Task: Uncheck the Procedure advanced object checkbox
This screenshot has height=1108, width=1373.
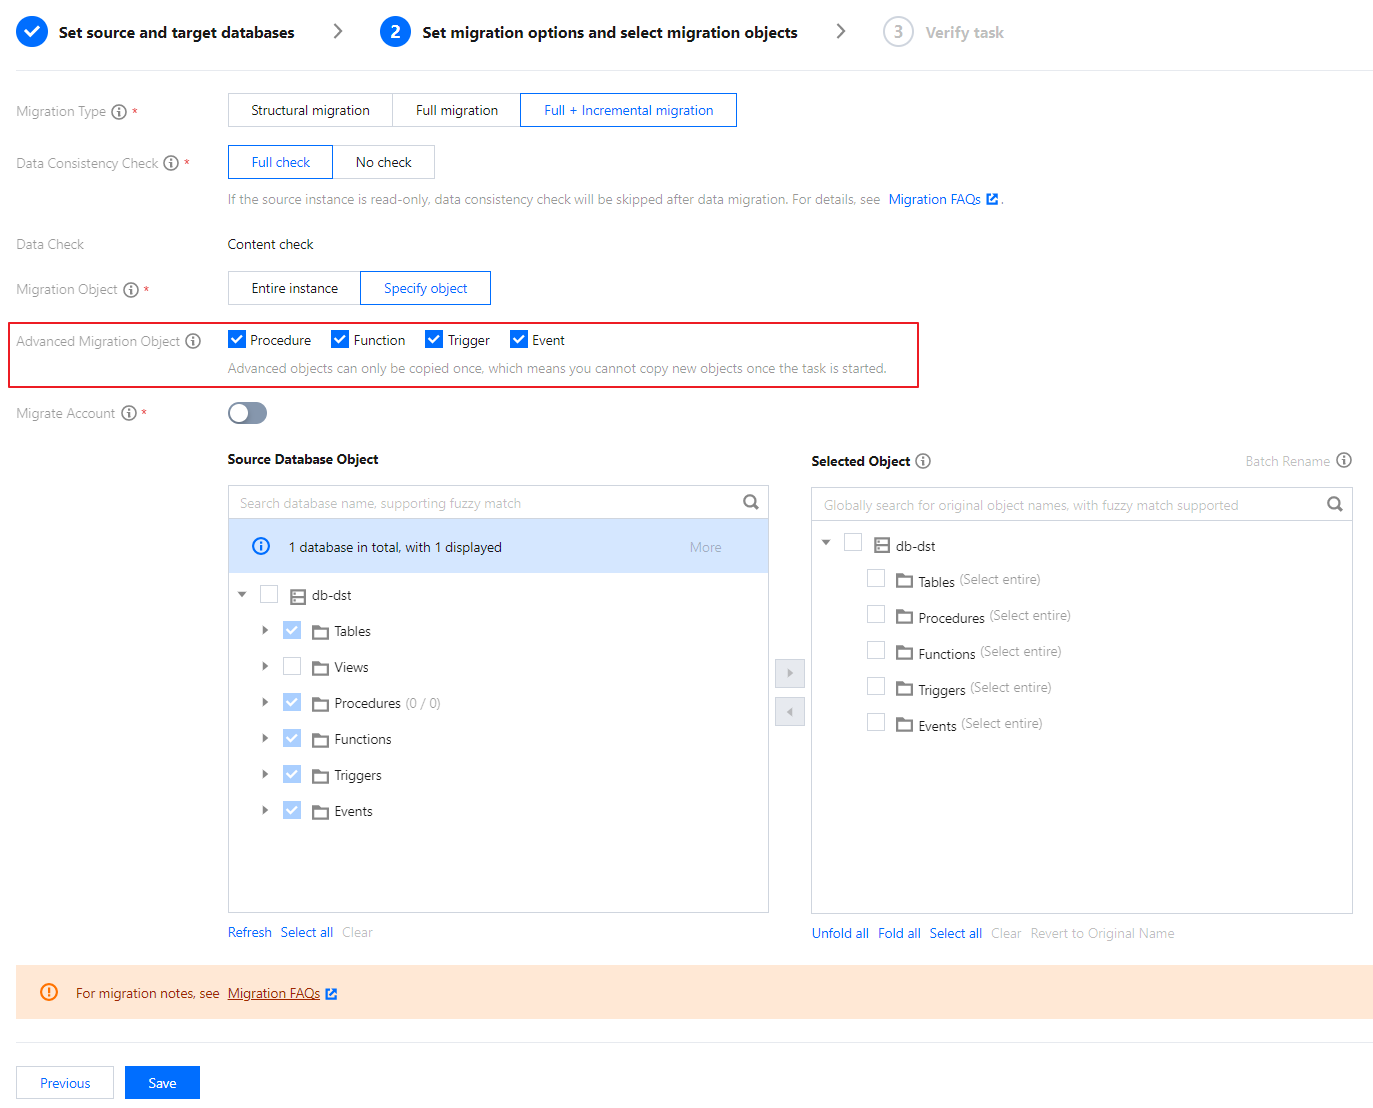Action: click(237, 340)
